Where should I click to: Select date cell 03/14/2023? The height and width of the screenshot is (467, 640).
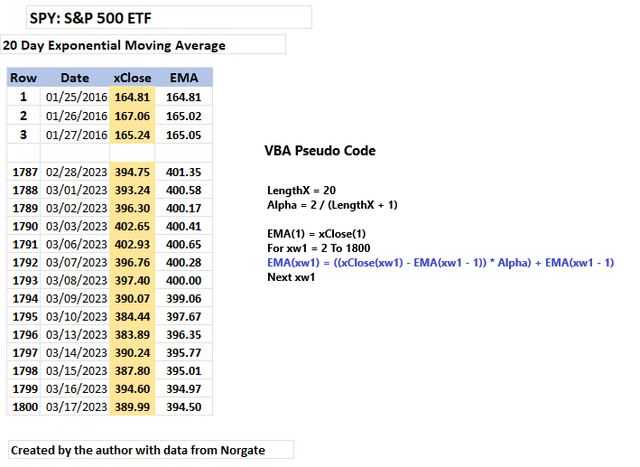coord(75,353)
